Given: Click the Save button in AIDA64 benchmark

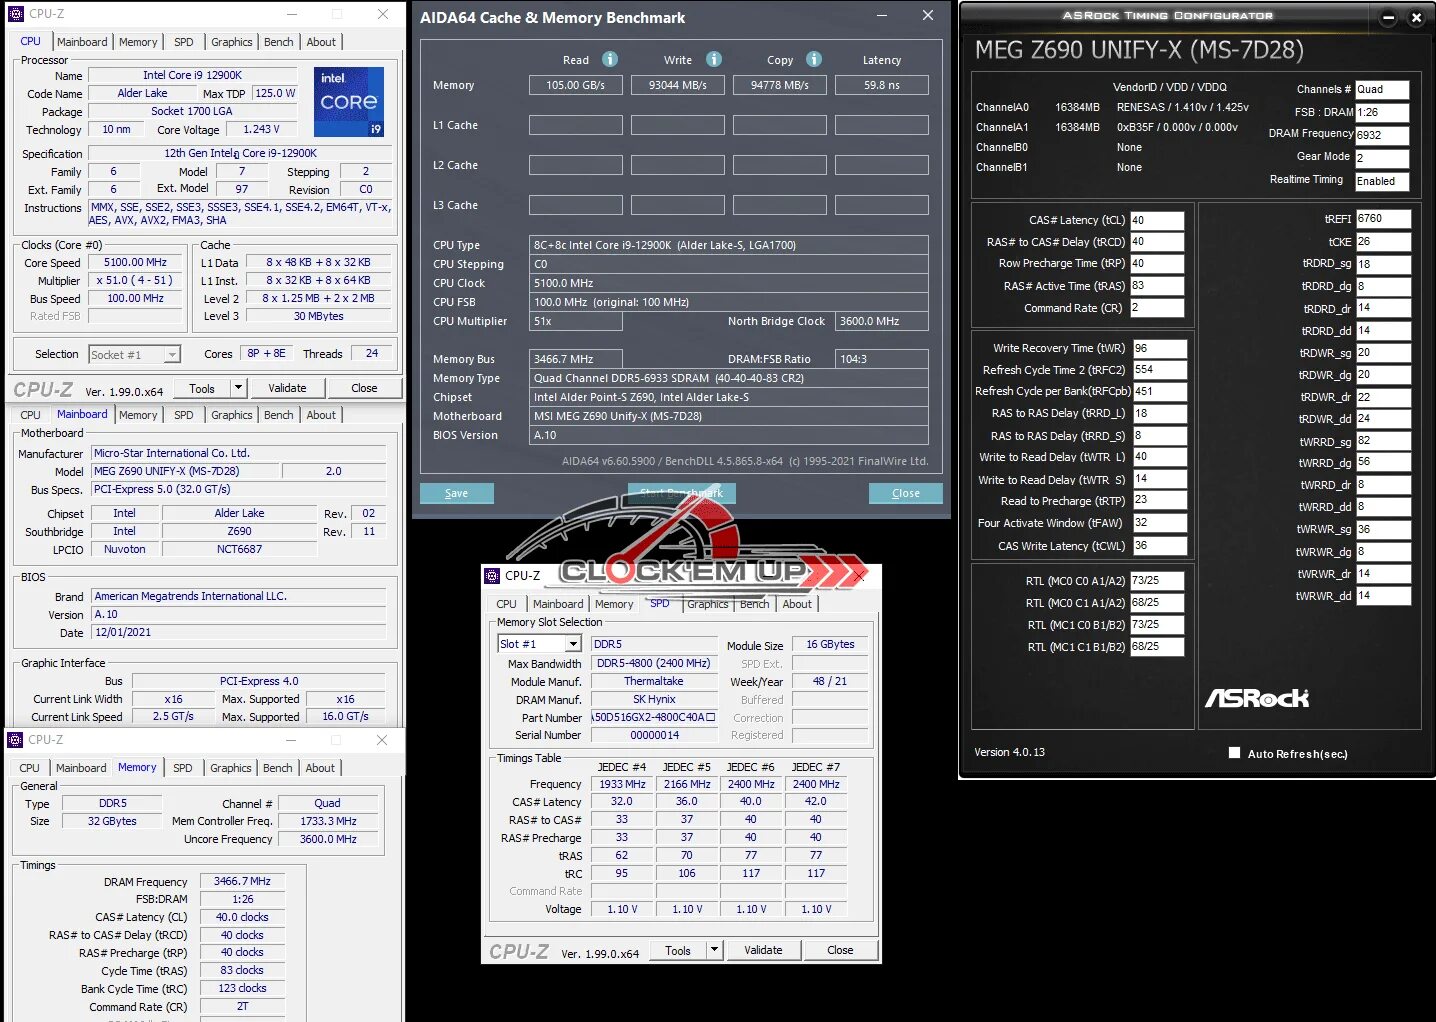Looking at the screenshot, I should pyautogui.click(x=457, y=493).
